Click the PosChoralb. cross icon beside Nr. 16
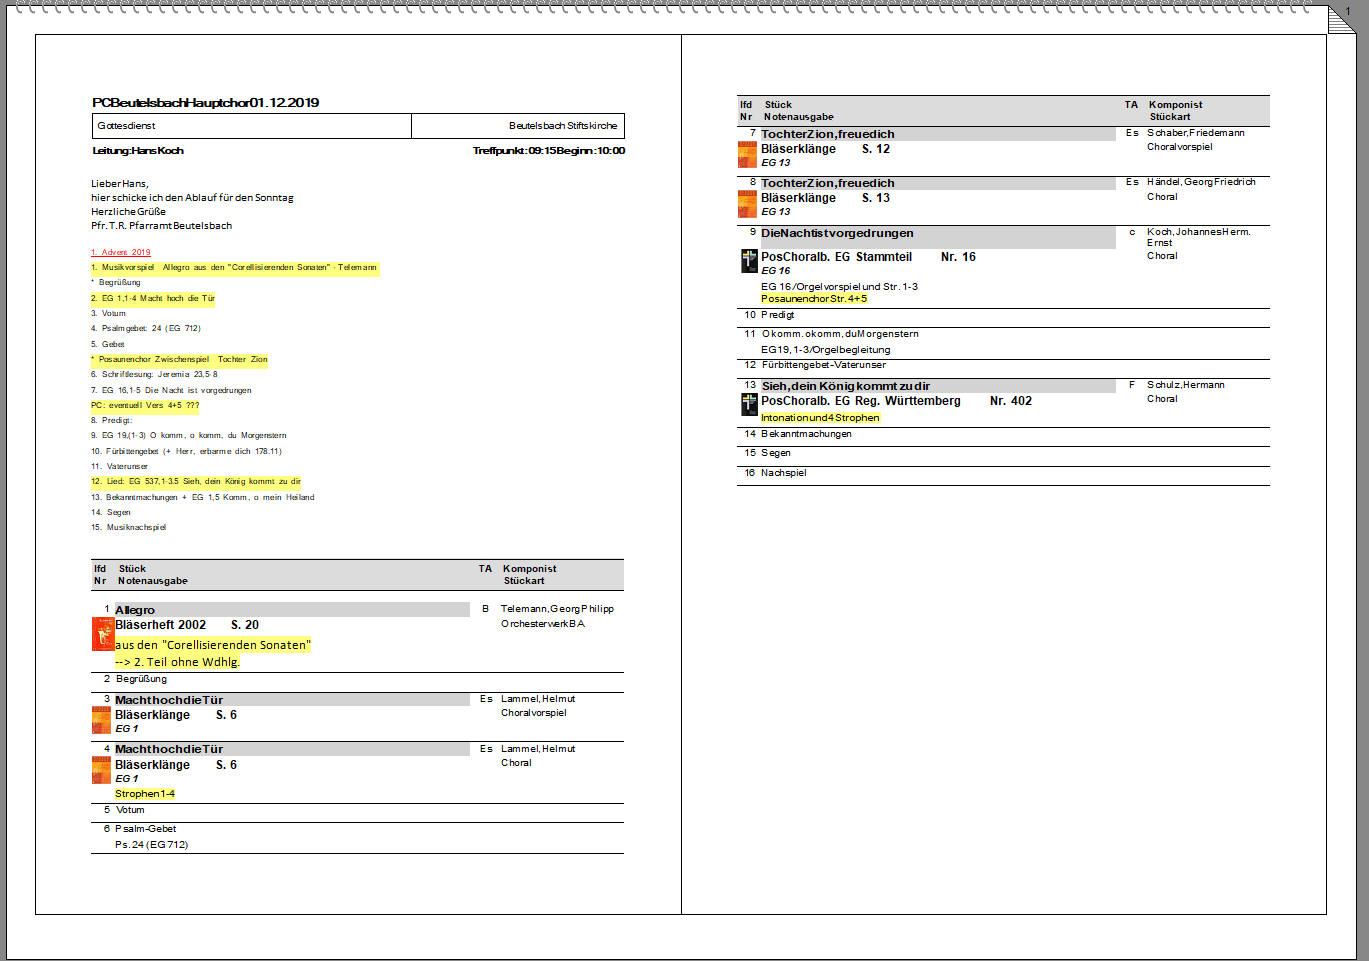Viewport: 1369px width, 961px height. [749, 261]
